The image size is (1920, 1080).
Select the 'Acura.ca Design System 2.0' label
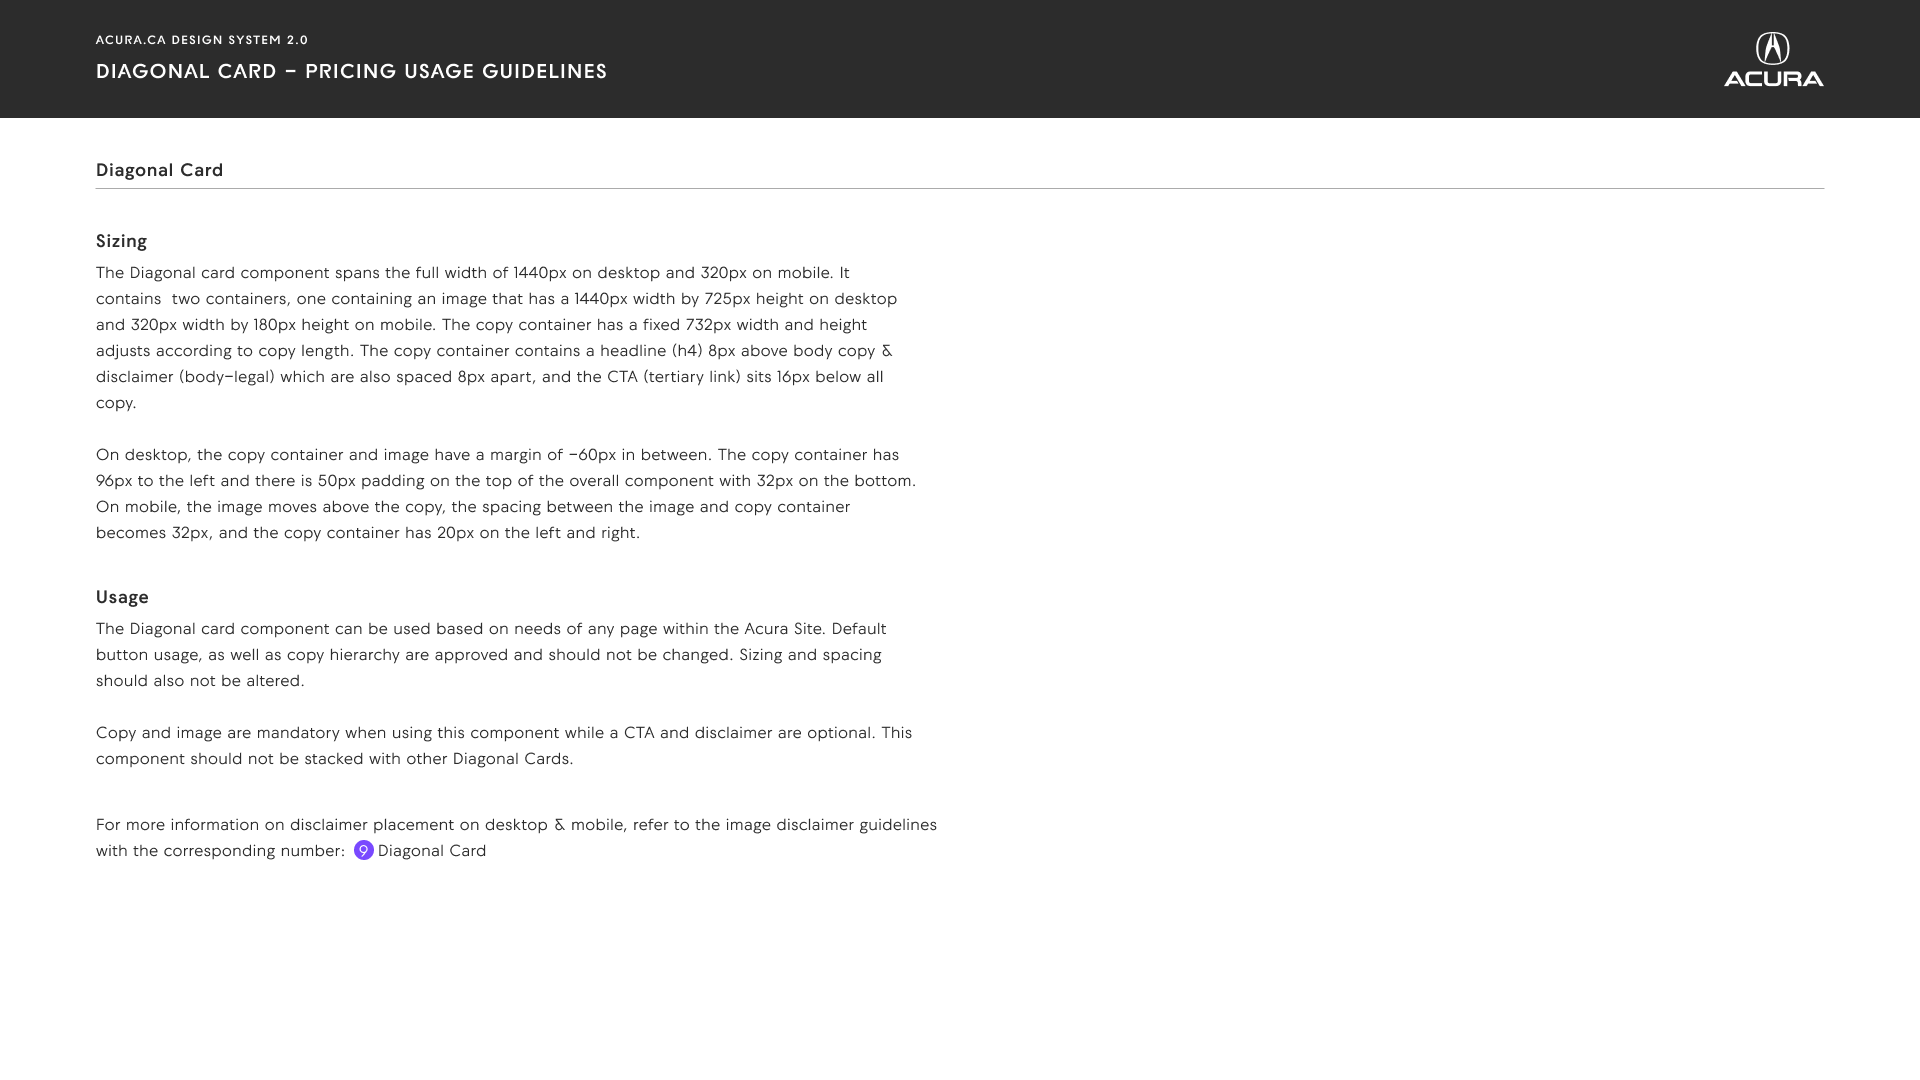coord(202,40)
